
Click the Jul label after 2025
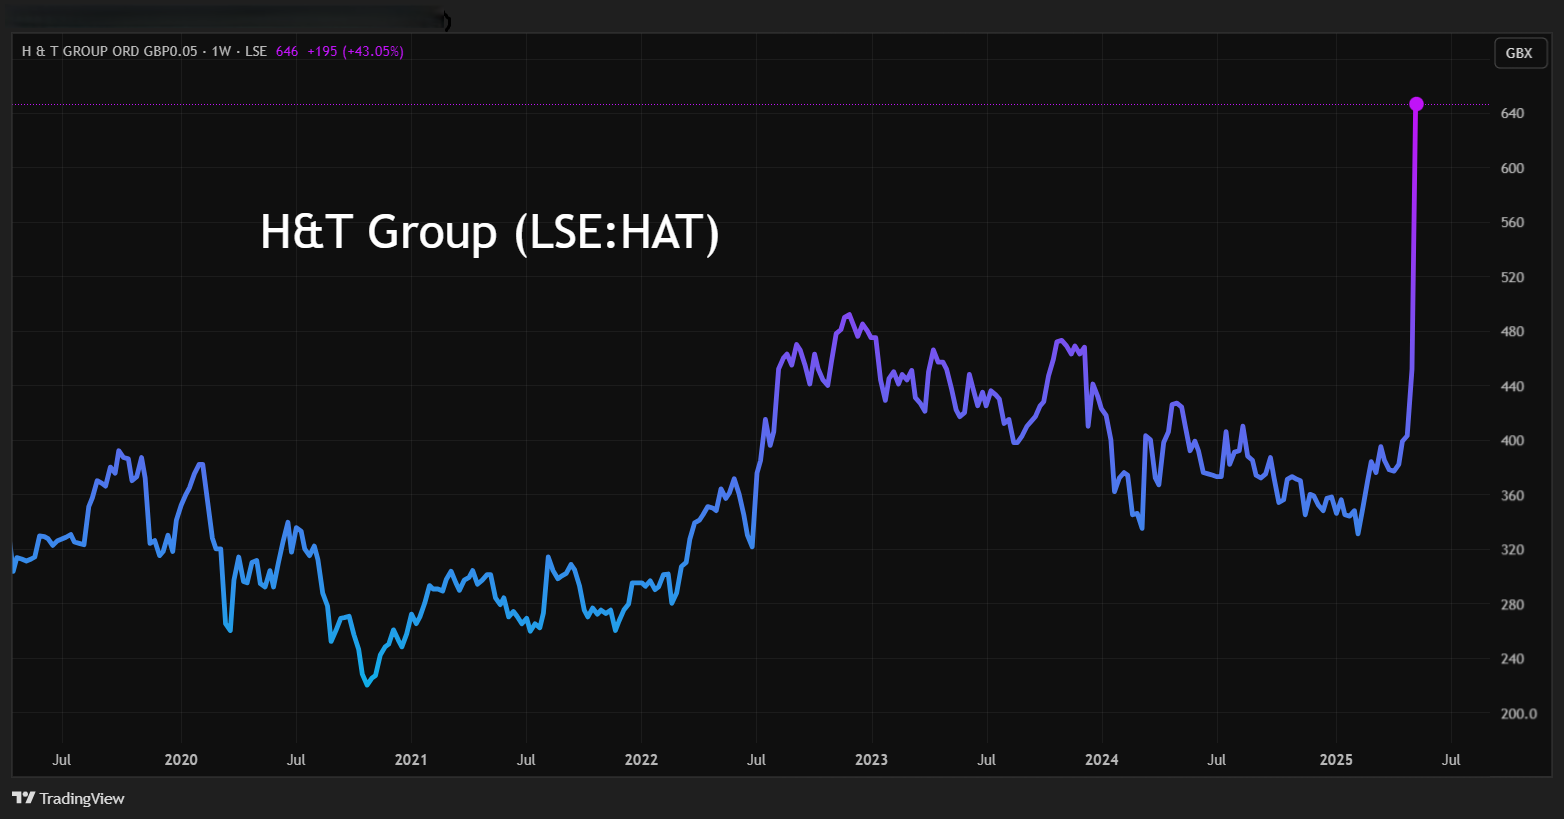(x=1451, y=759)
